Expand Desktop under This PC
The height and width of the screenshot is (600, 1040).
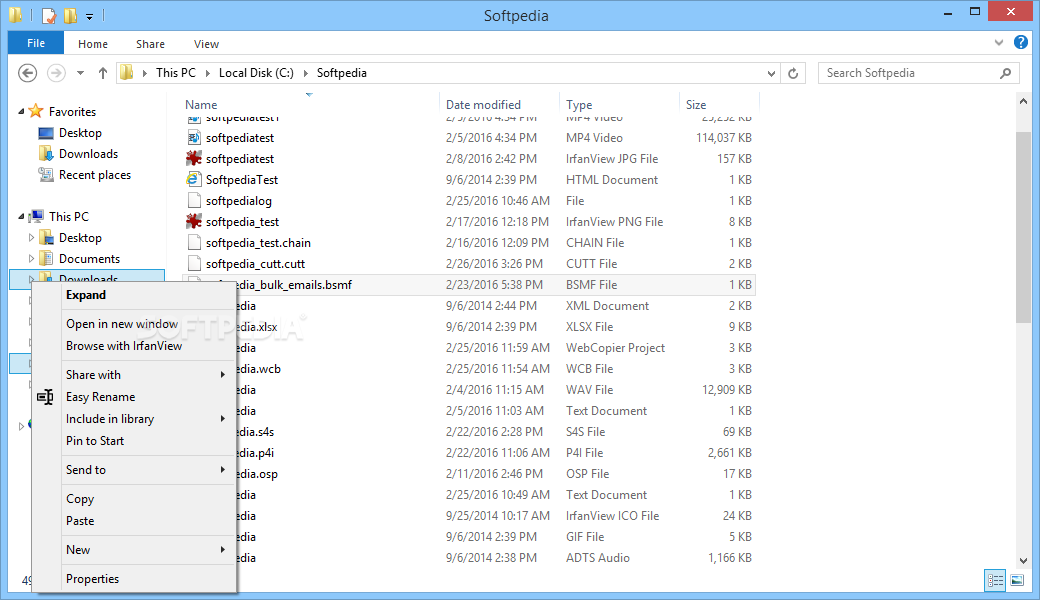[31, 237]
